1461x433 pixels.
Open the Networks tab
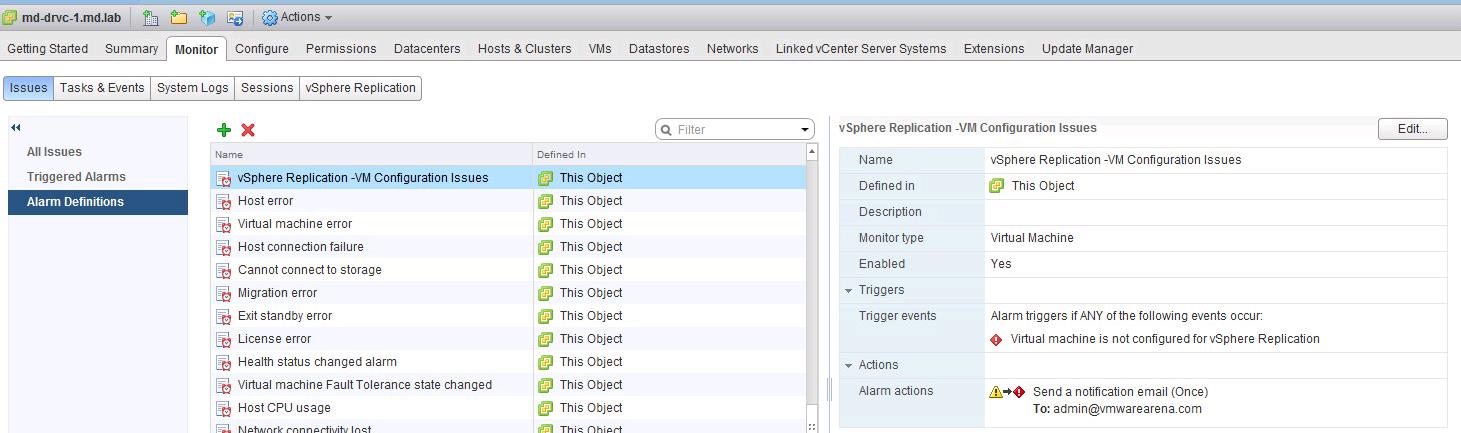tap(732, 49)
